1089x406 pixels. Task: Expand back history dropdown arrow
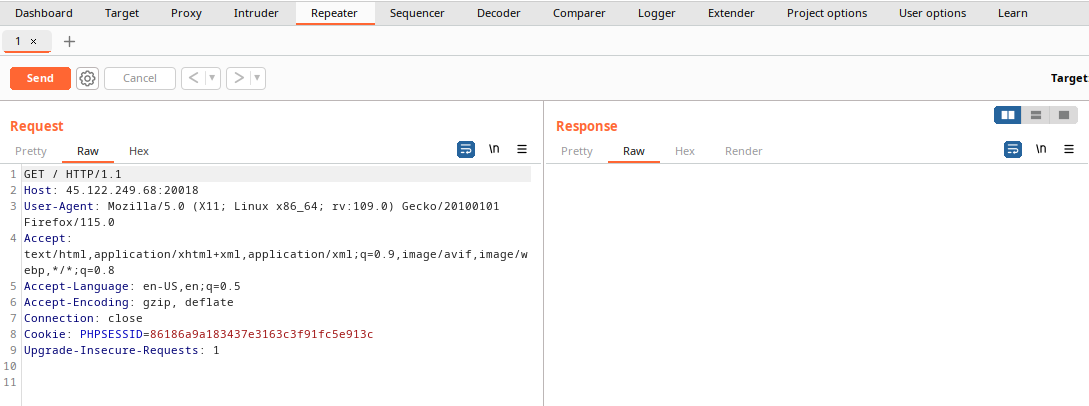tap(213, 78)
